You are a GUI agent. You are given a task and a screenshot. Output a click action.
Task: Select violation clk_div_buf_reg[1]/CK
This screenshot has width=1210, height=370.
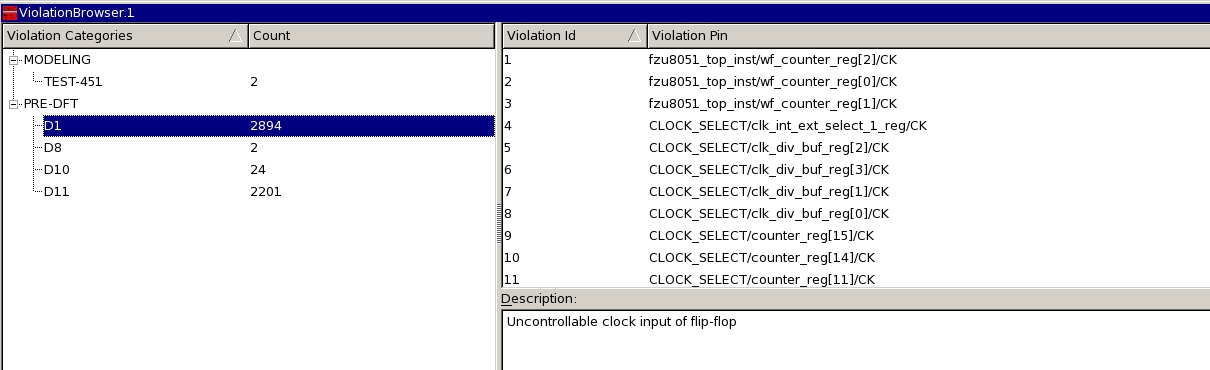769,192
